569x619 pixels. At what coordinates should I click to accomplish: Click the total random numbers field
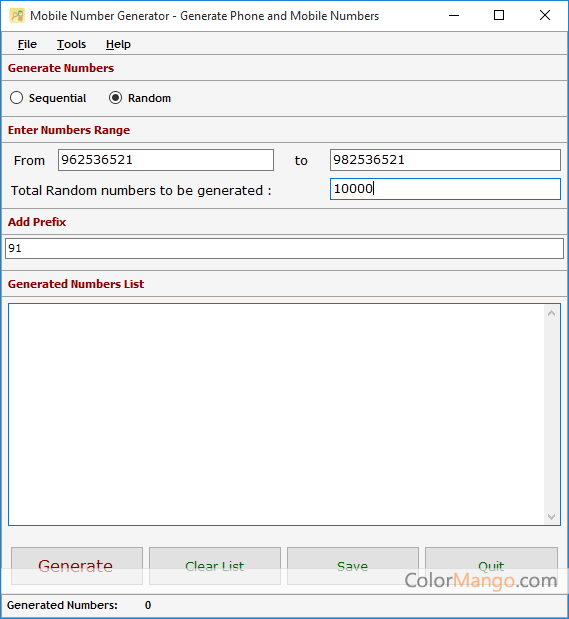coord(445,189)
